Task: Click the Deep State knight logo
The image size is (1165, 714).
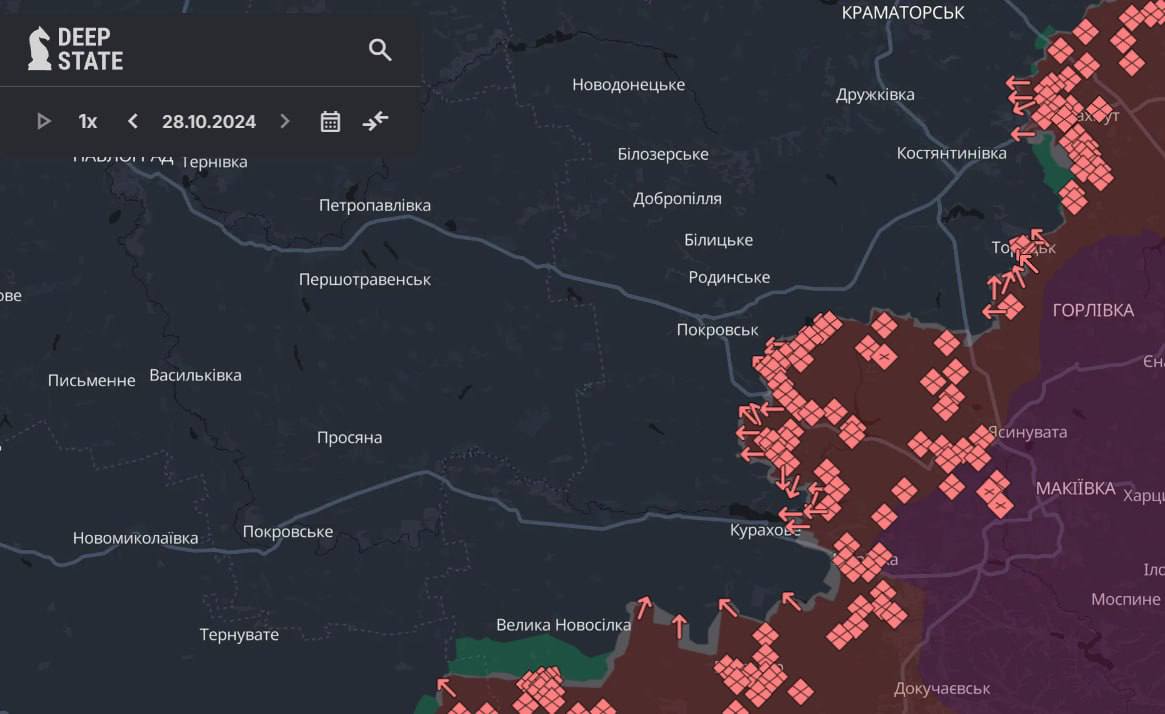Action: 40,49
